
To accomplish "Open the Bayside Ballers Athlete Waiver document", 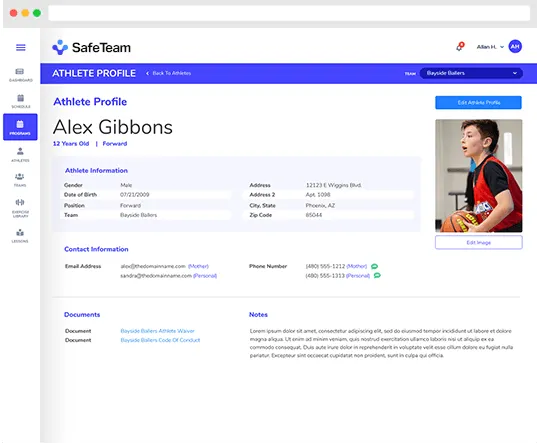I will coord(158,331).
